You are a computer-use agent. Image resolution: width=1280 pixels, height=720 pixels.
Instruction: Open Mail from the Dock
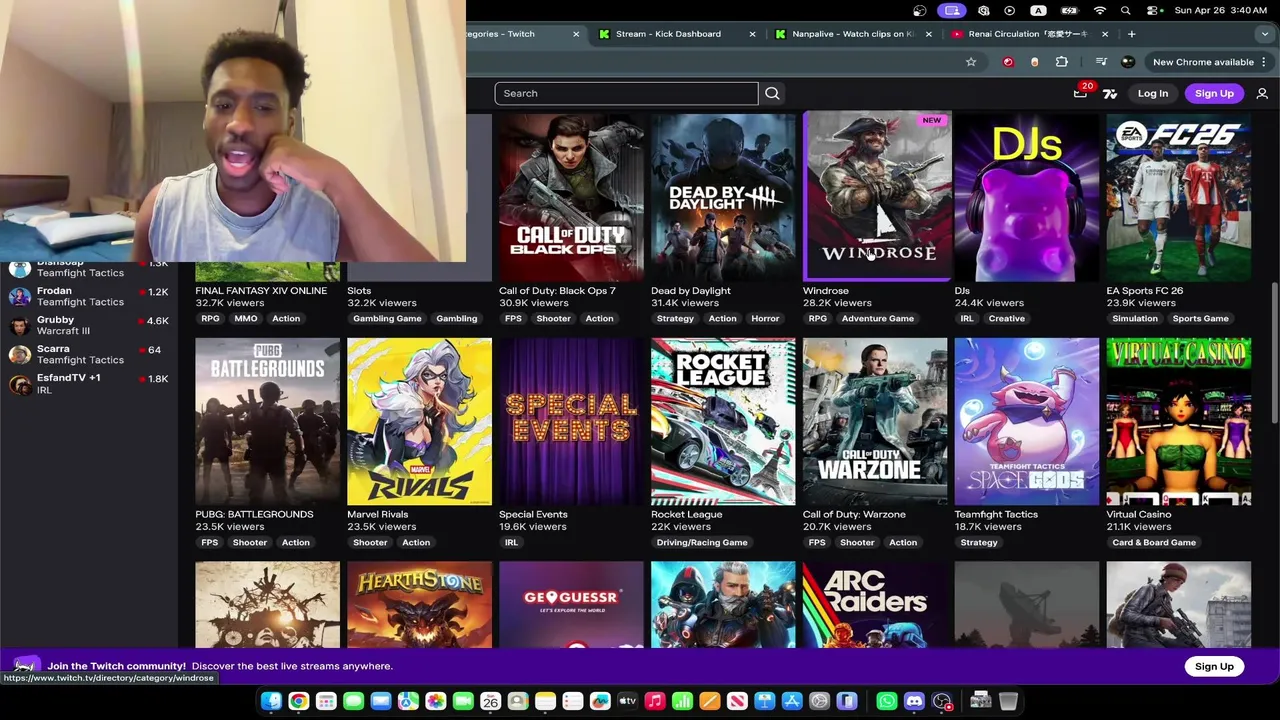[380, 701]
